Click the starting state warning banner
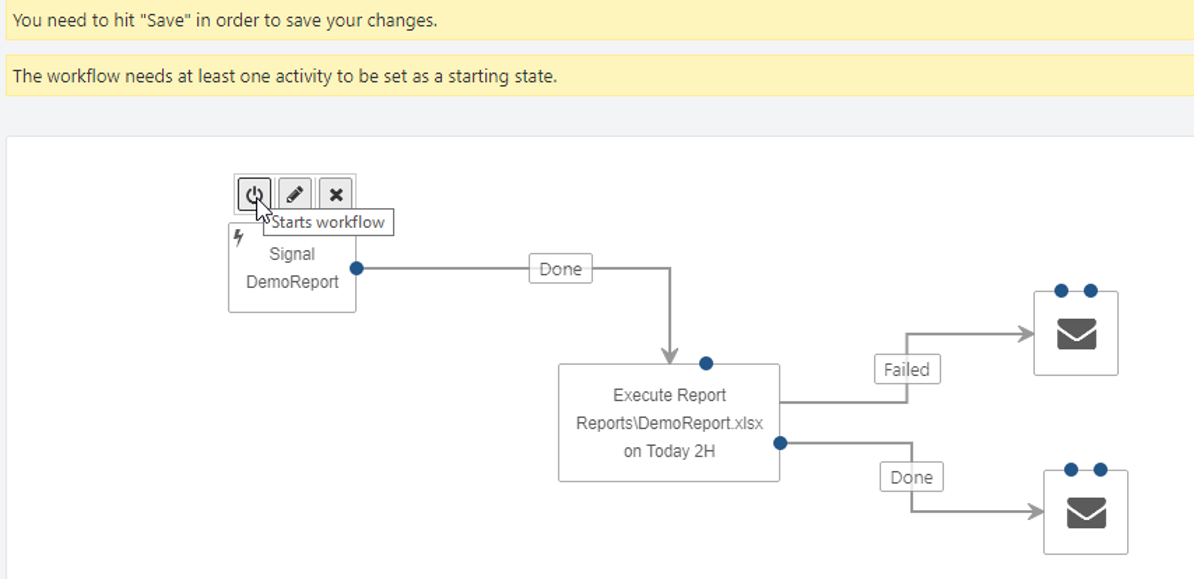This screenshot has height=579, width=1194. pyautogui.click(x=600, y=76)
